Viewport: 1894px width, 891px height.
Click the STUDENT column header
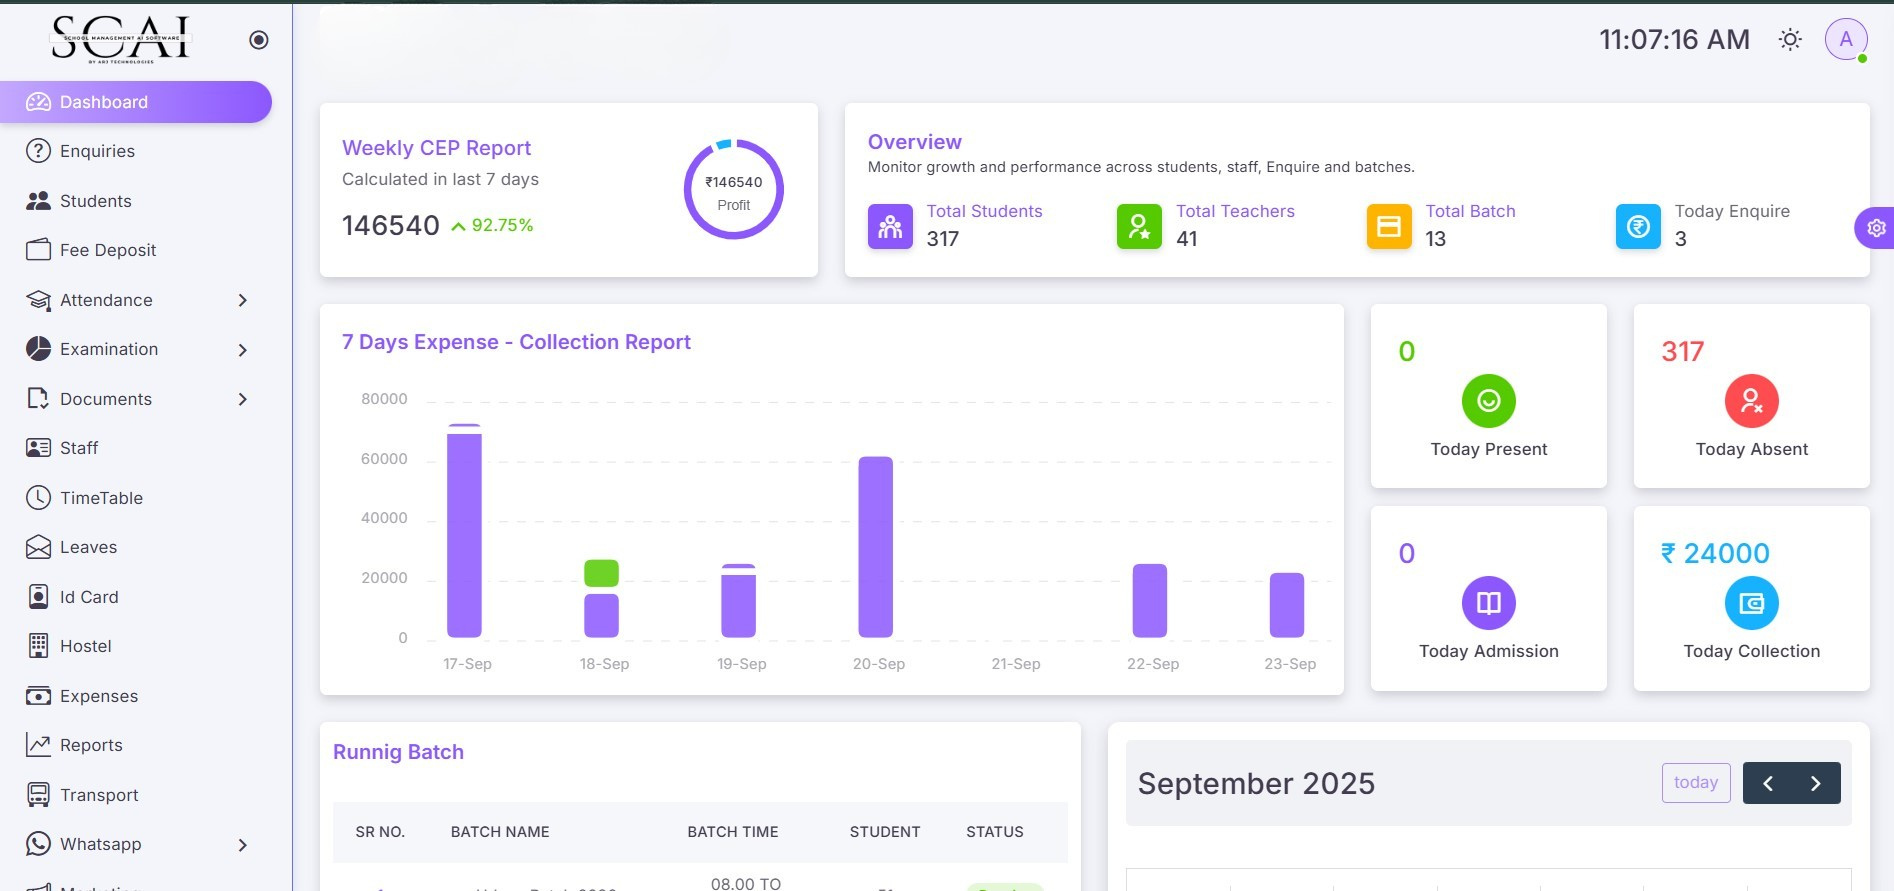(885, 832)
